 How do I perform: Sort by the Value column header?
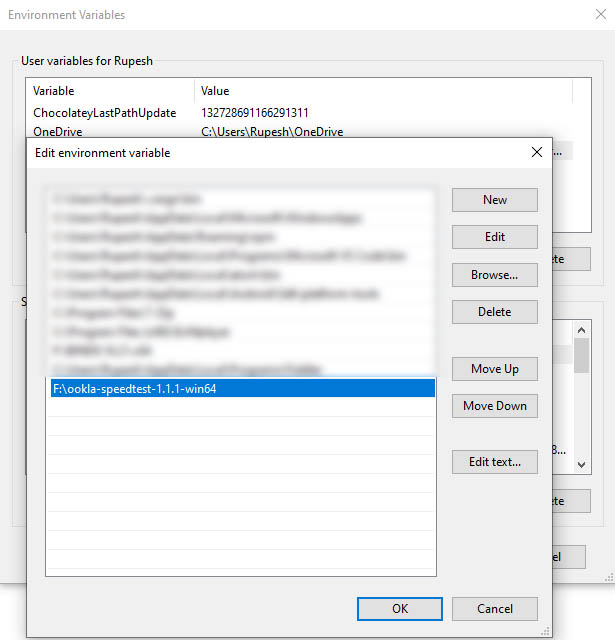[x=380, y=91]
